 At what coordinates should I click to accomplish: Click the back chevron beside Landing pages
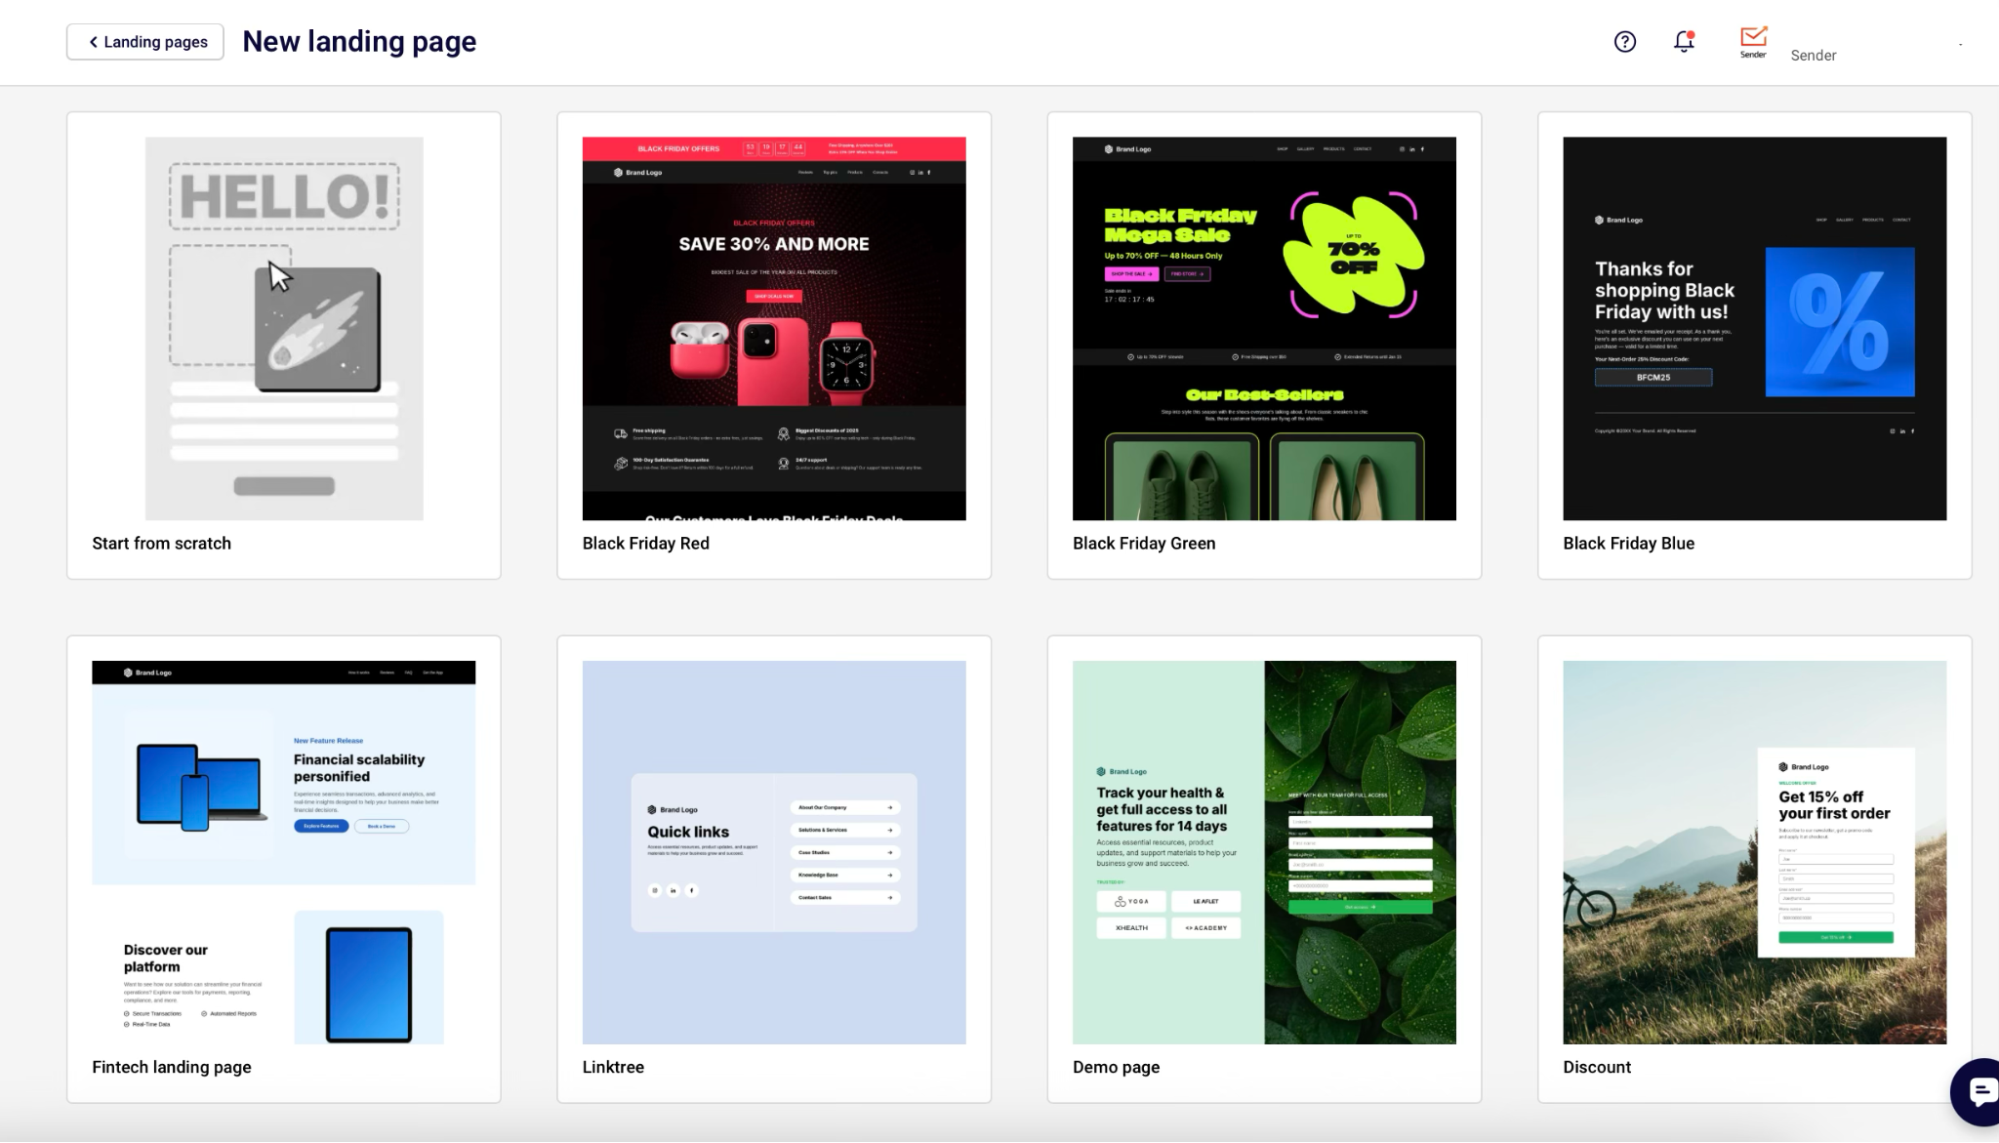[x=92, y=41]
